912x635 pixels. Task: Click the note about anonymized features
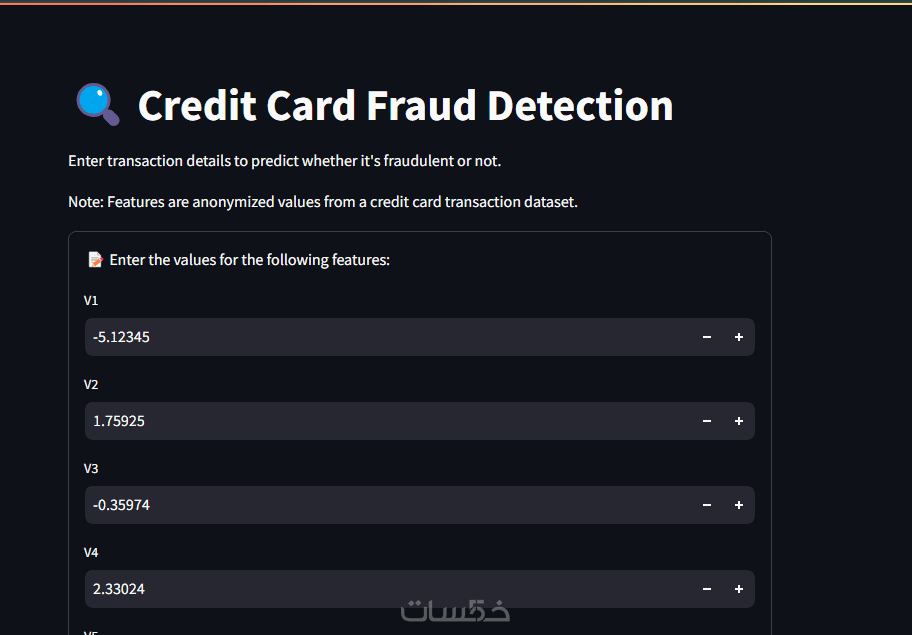click(322, 202)
